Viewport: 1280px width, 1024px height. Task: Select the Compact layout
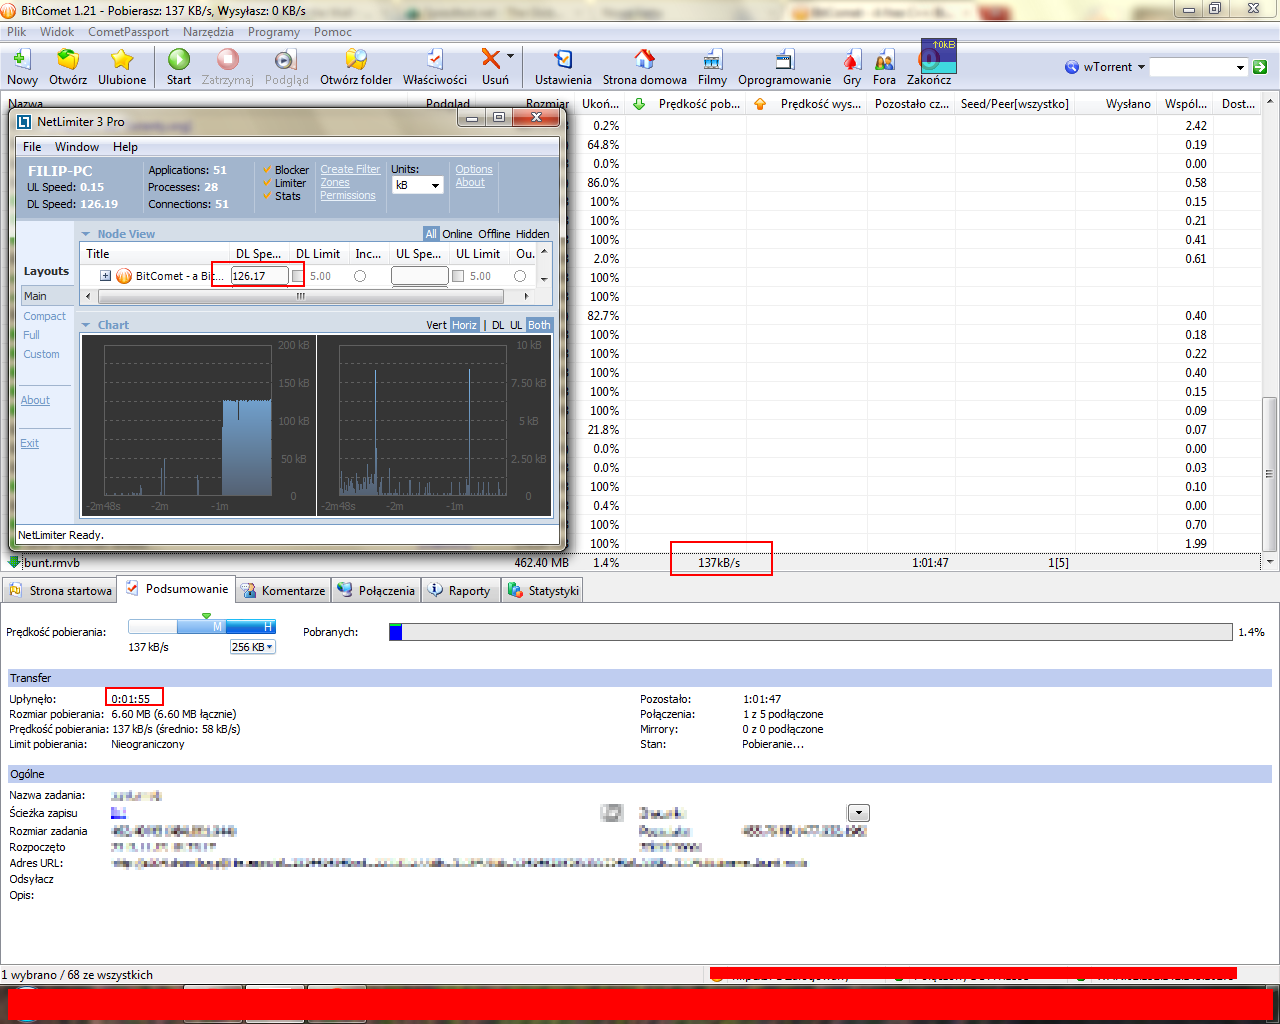point(44,316)
